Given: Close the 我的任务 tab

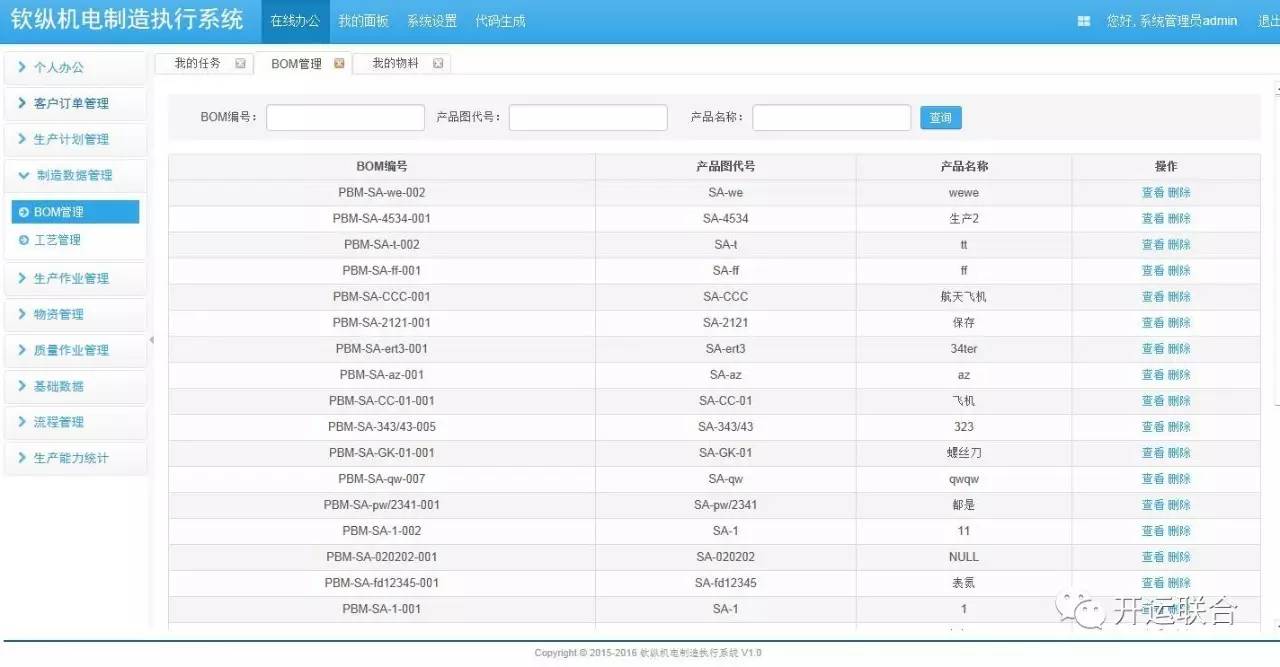Looking at the screenshot, I should pos(240,63).
